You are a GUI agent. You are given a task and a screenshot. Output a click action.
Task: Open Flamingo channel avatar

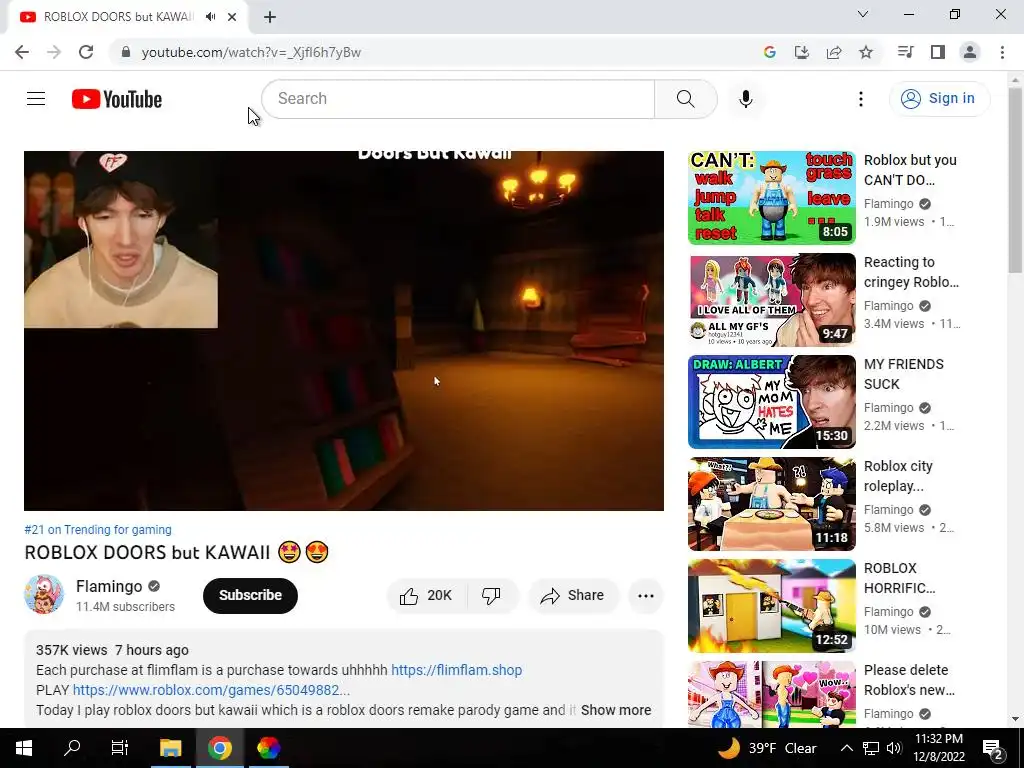(x=44, y=595)
